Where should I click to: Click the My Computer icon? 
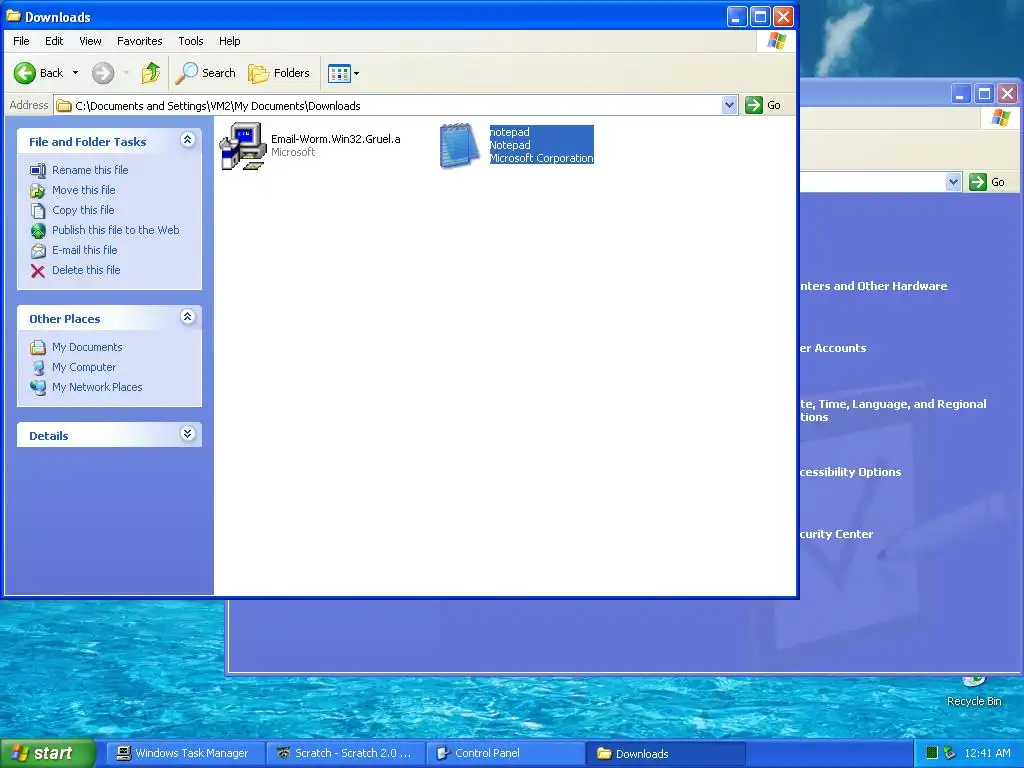click(38, 368)
